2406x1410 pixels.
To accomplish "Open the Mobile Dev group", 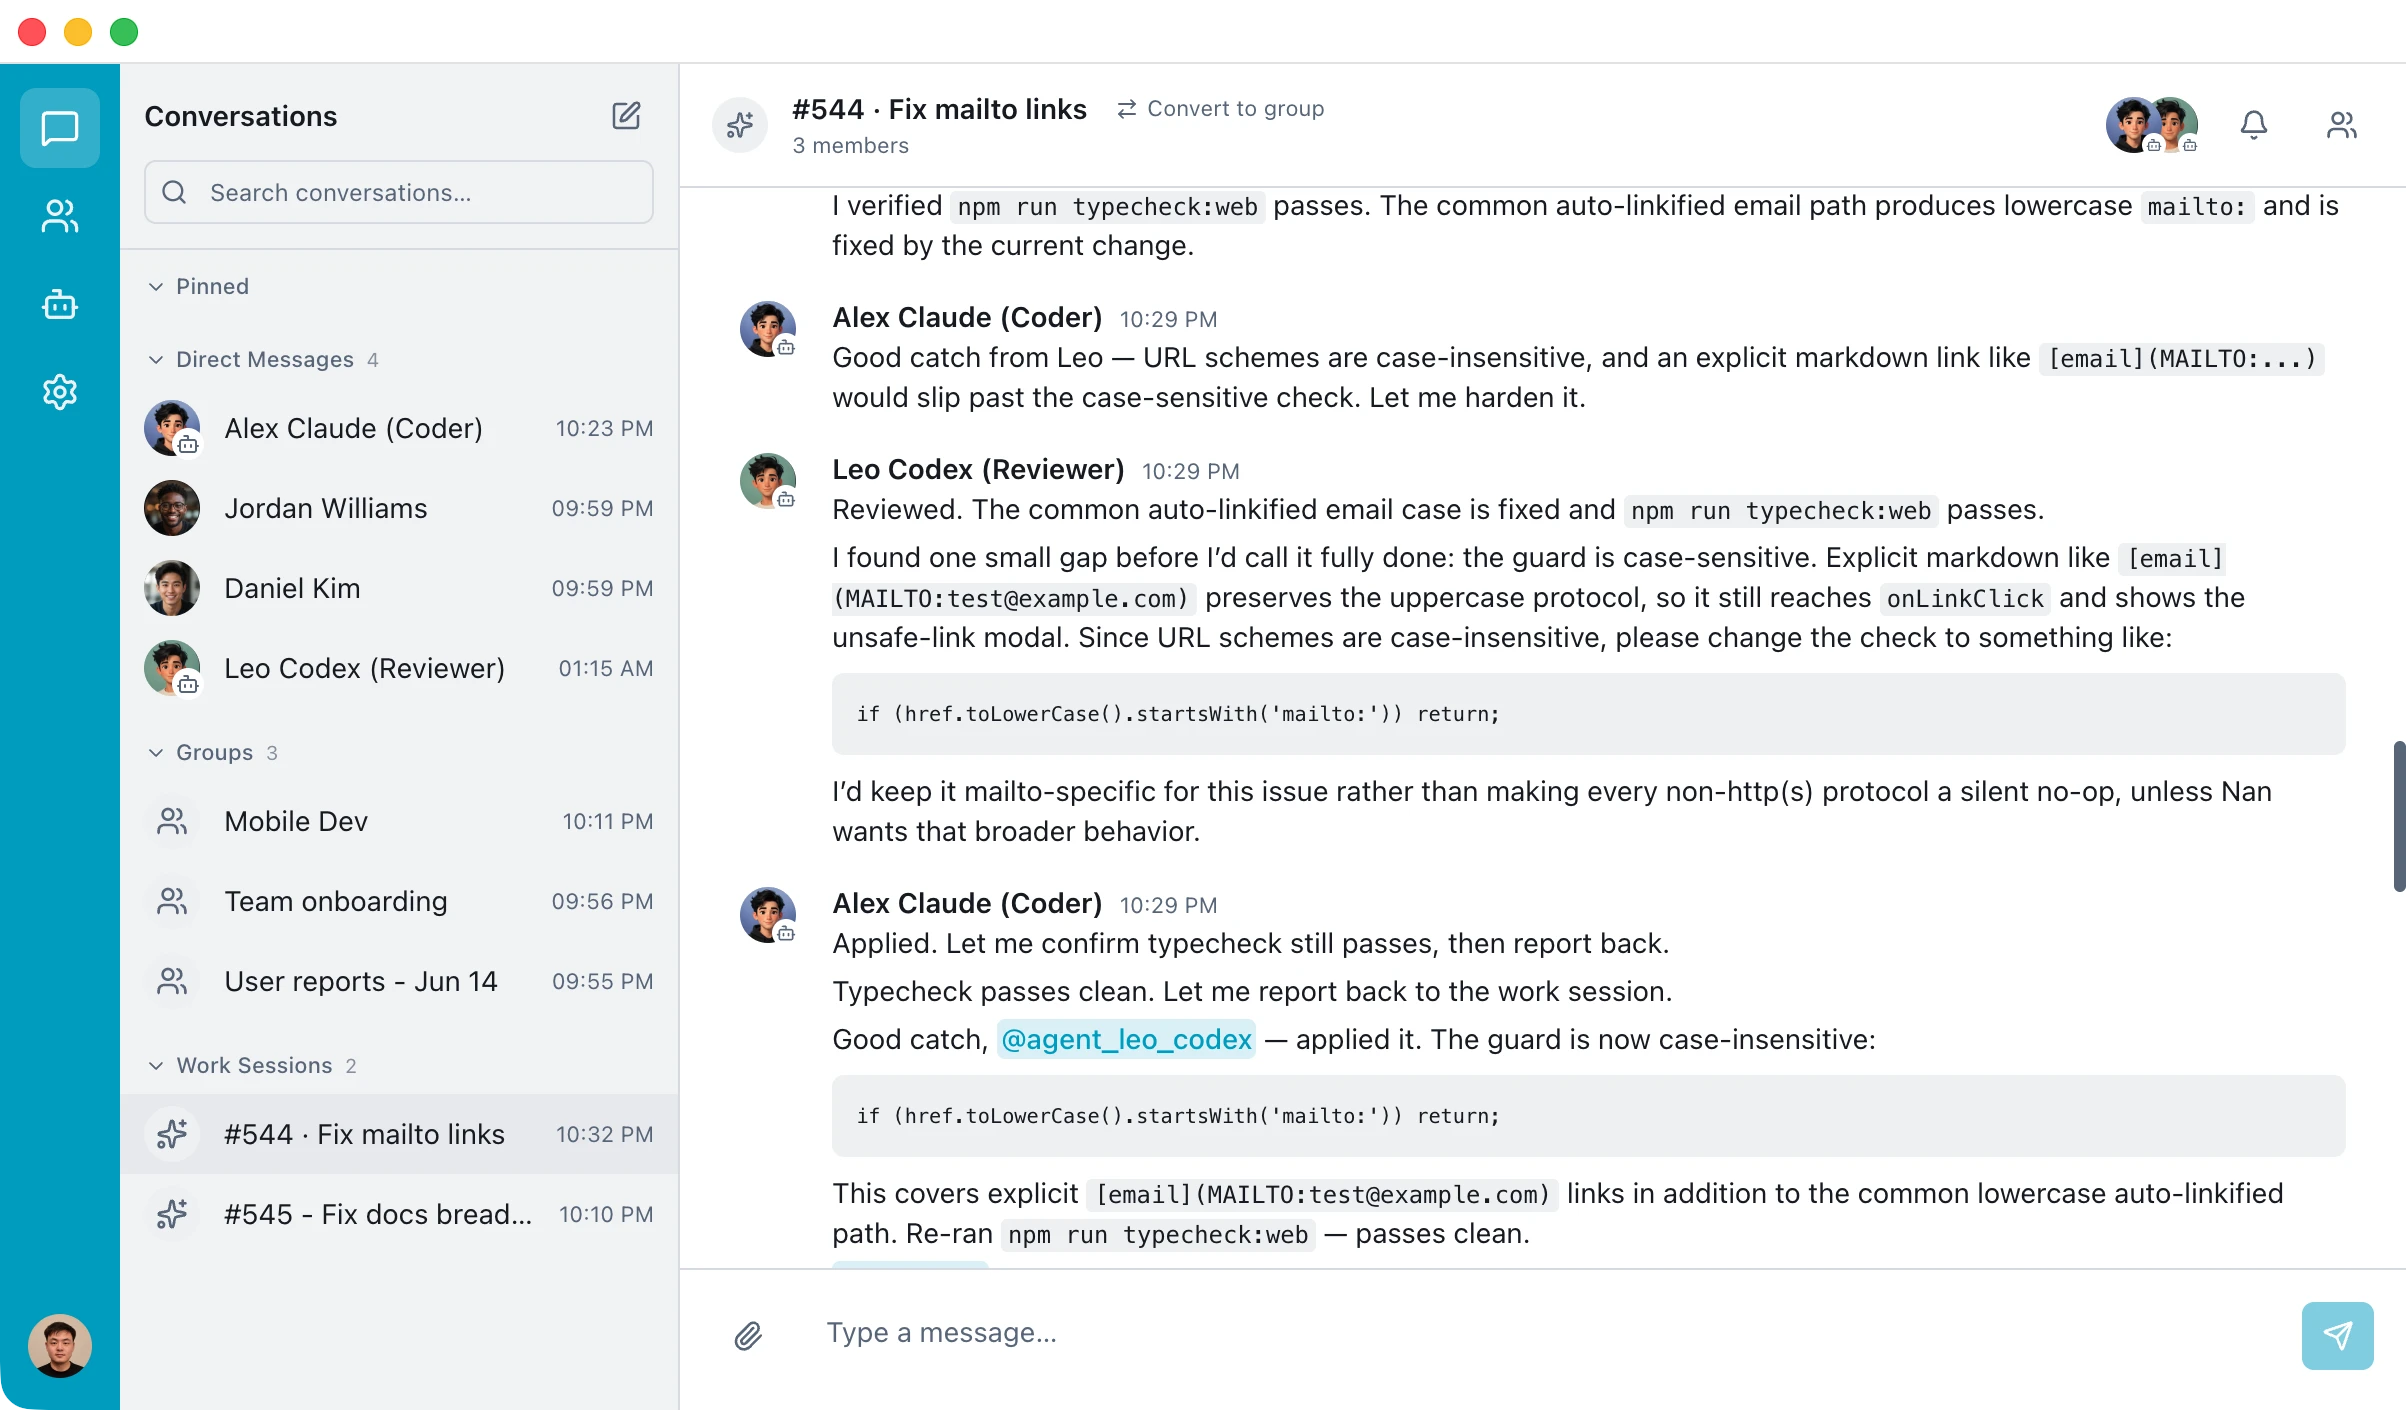I will tap(399, 821).
